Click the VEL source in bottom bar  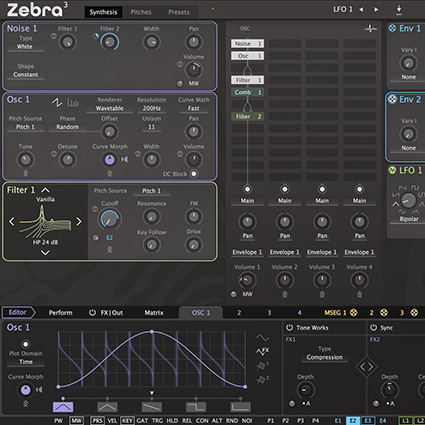click(x=112, y=420)
